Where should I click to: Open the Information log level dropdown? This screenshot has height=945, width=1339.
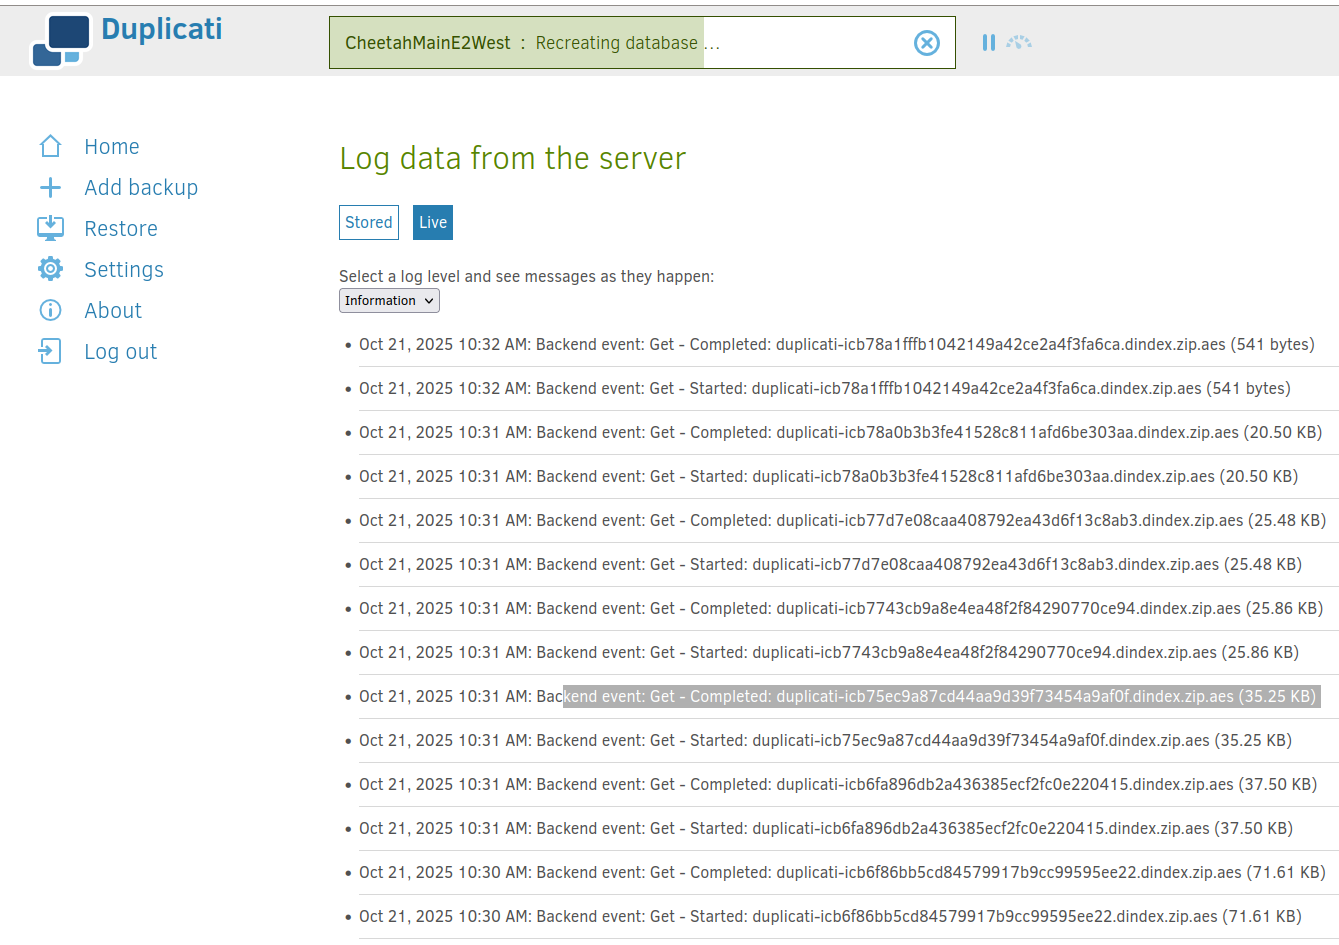point(389,301)
